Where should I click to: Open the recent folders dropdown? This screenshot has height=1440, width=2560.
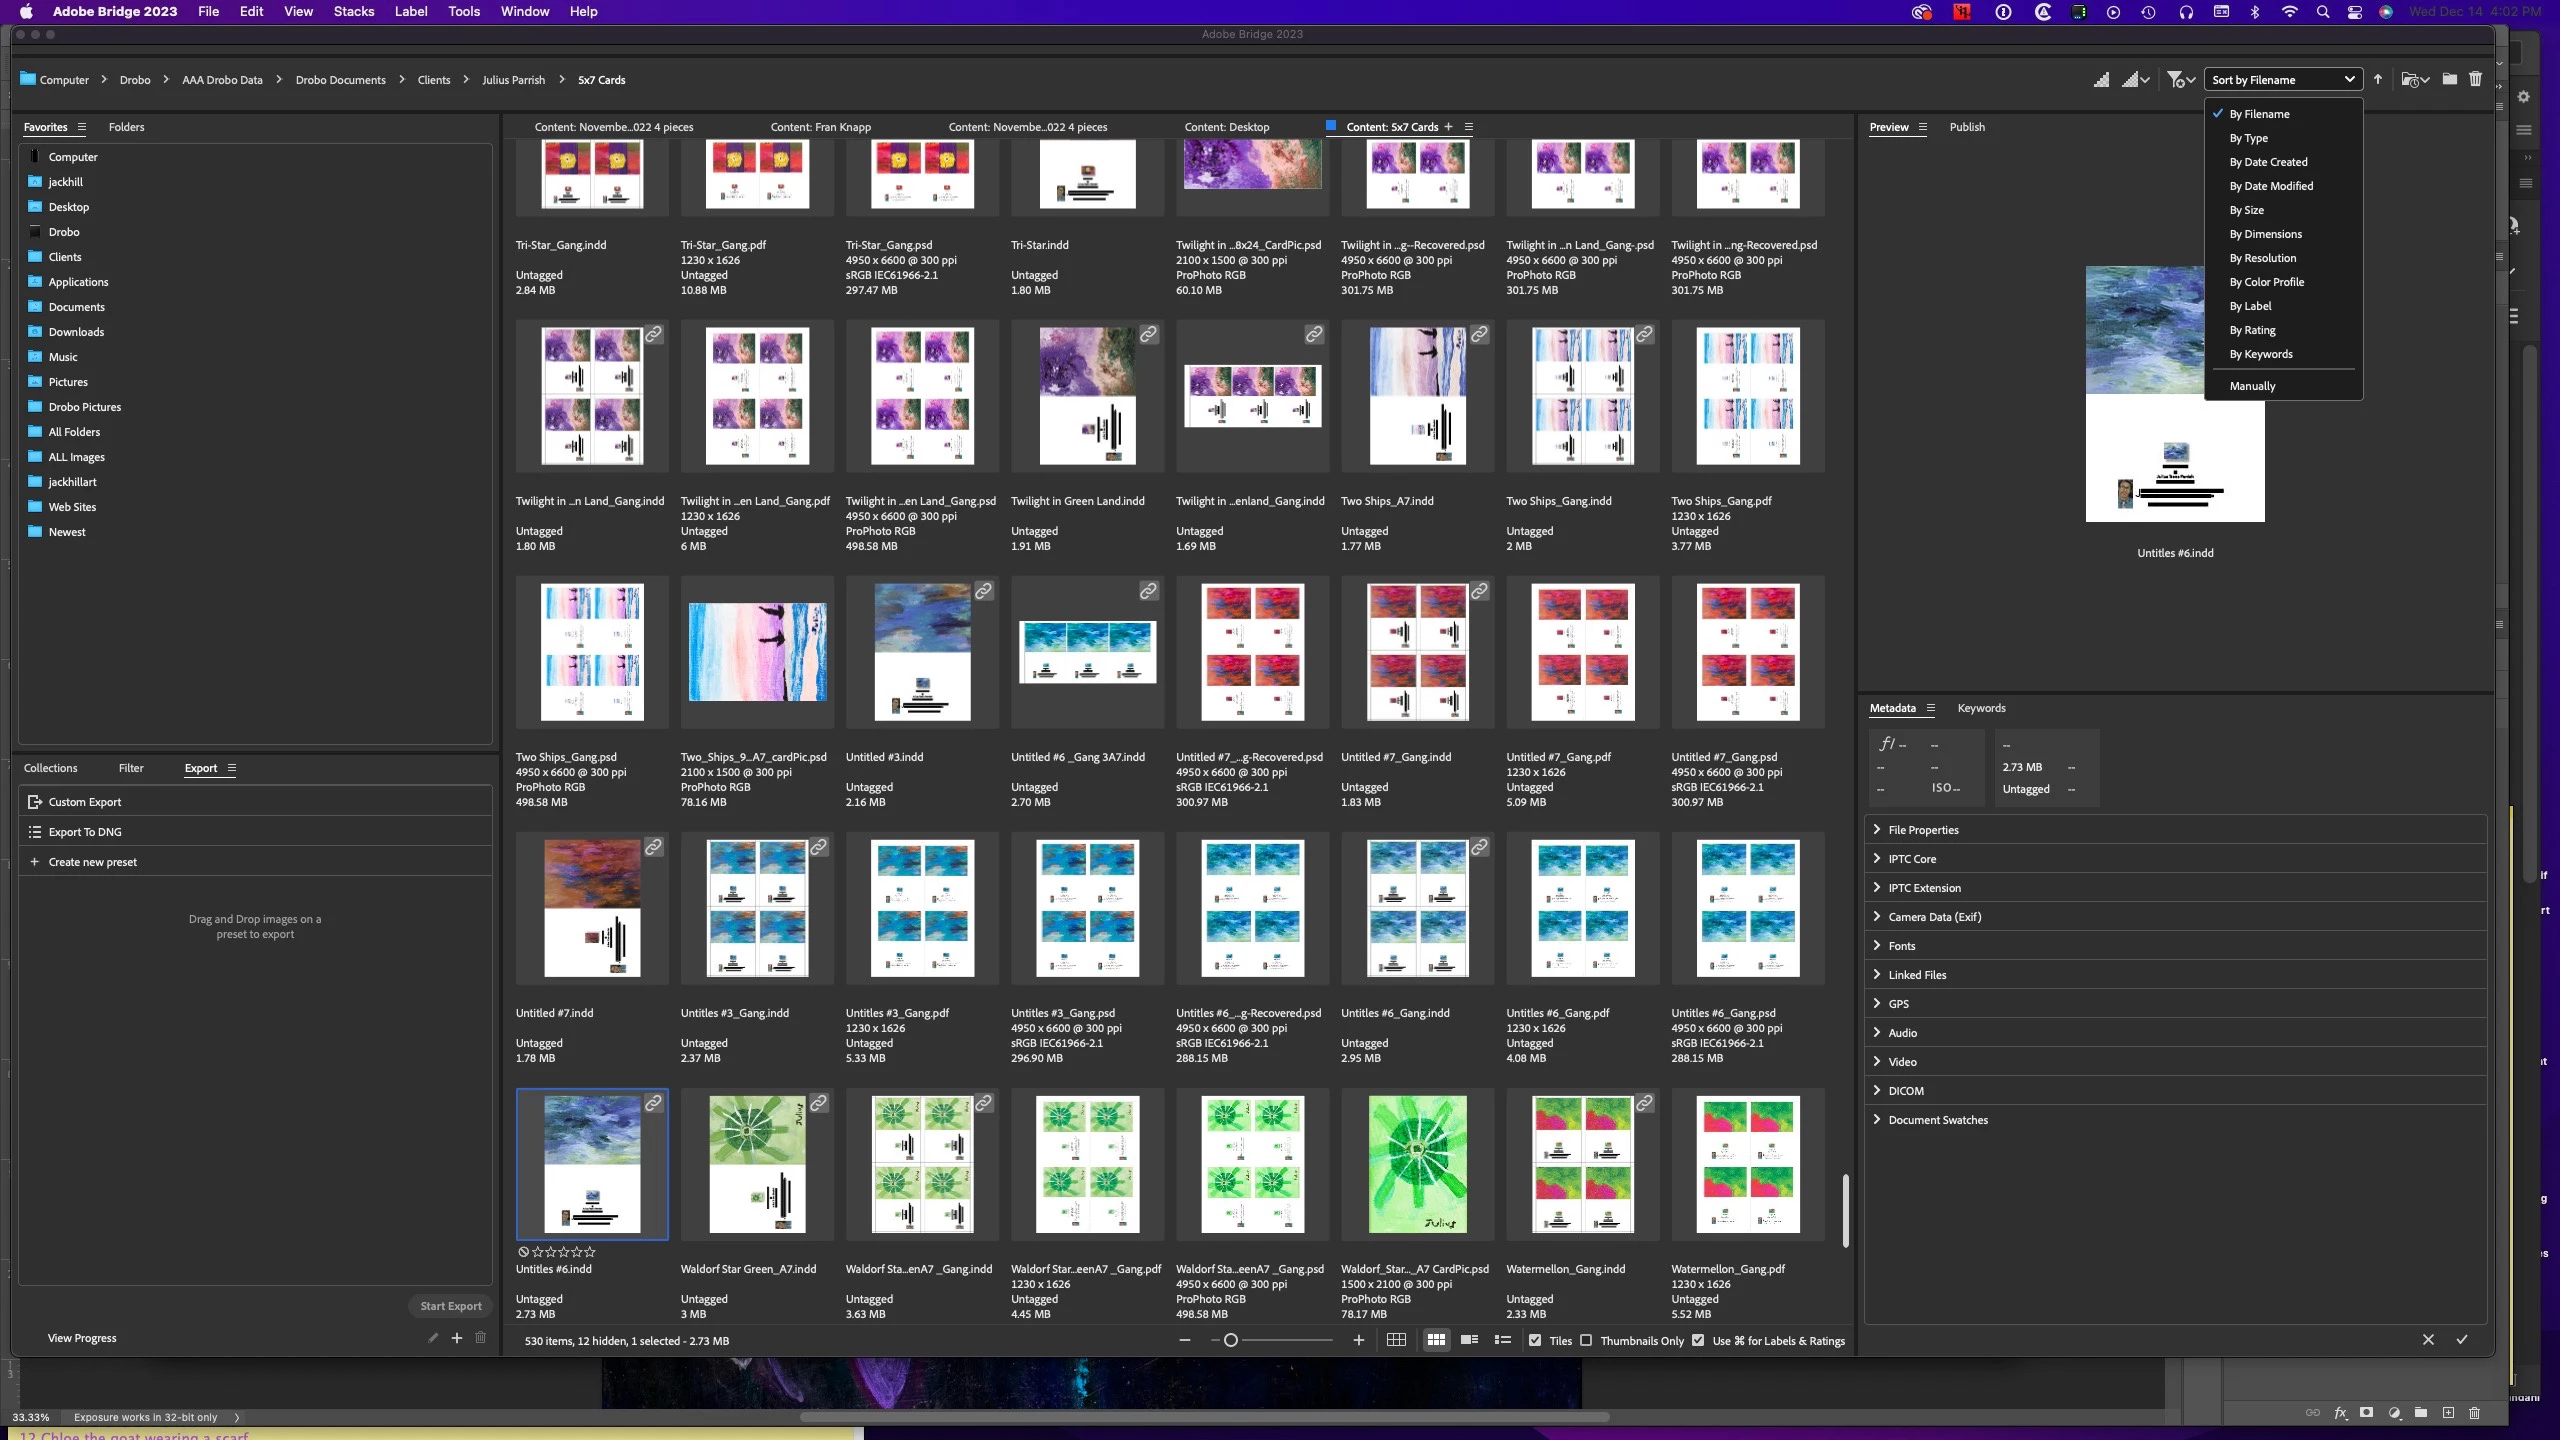point(2415,80)
